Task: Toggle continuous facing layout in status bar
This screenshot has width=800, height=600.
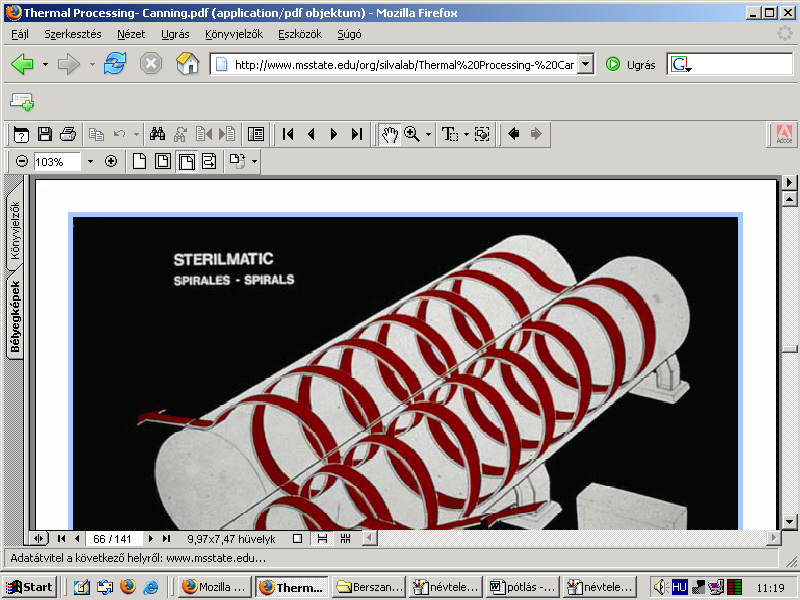Action: pos(345,538)
